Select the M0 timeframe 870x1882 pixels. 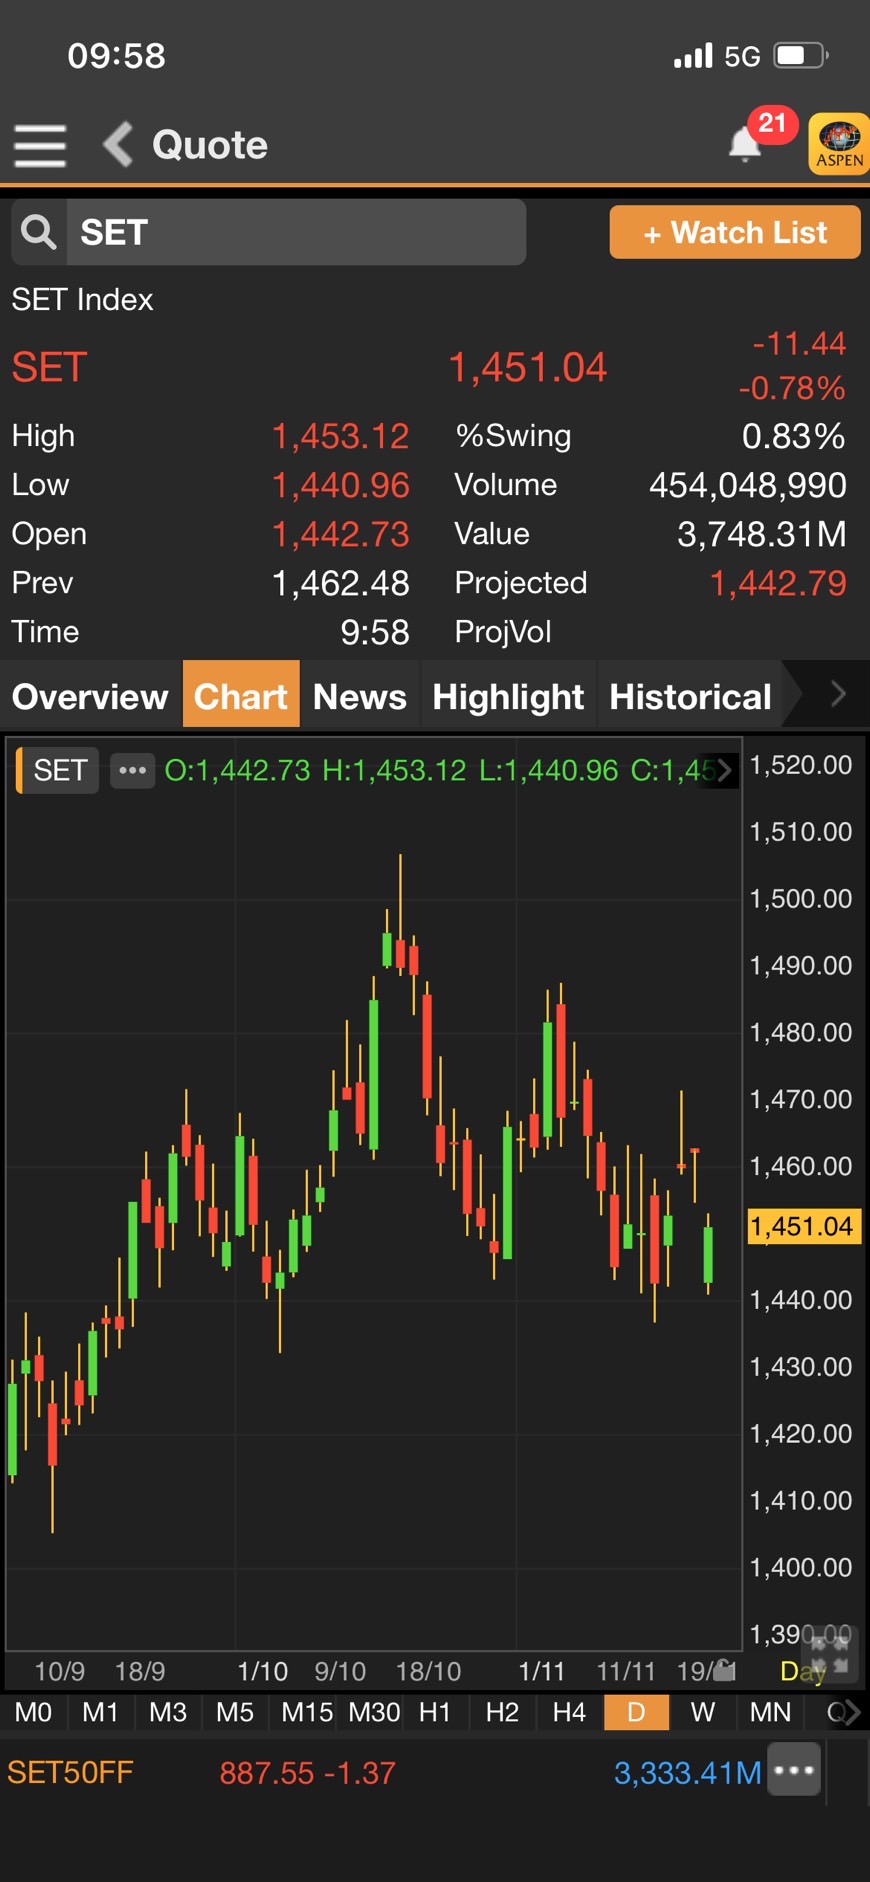click(33, 1712)
